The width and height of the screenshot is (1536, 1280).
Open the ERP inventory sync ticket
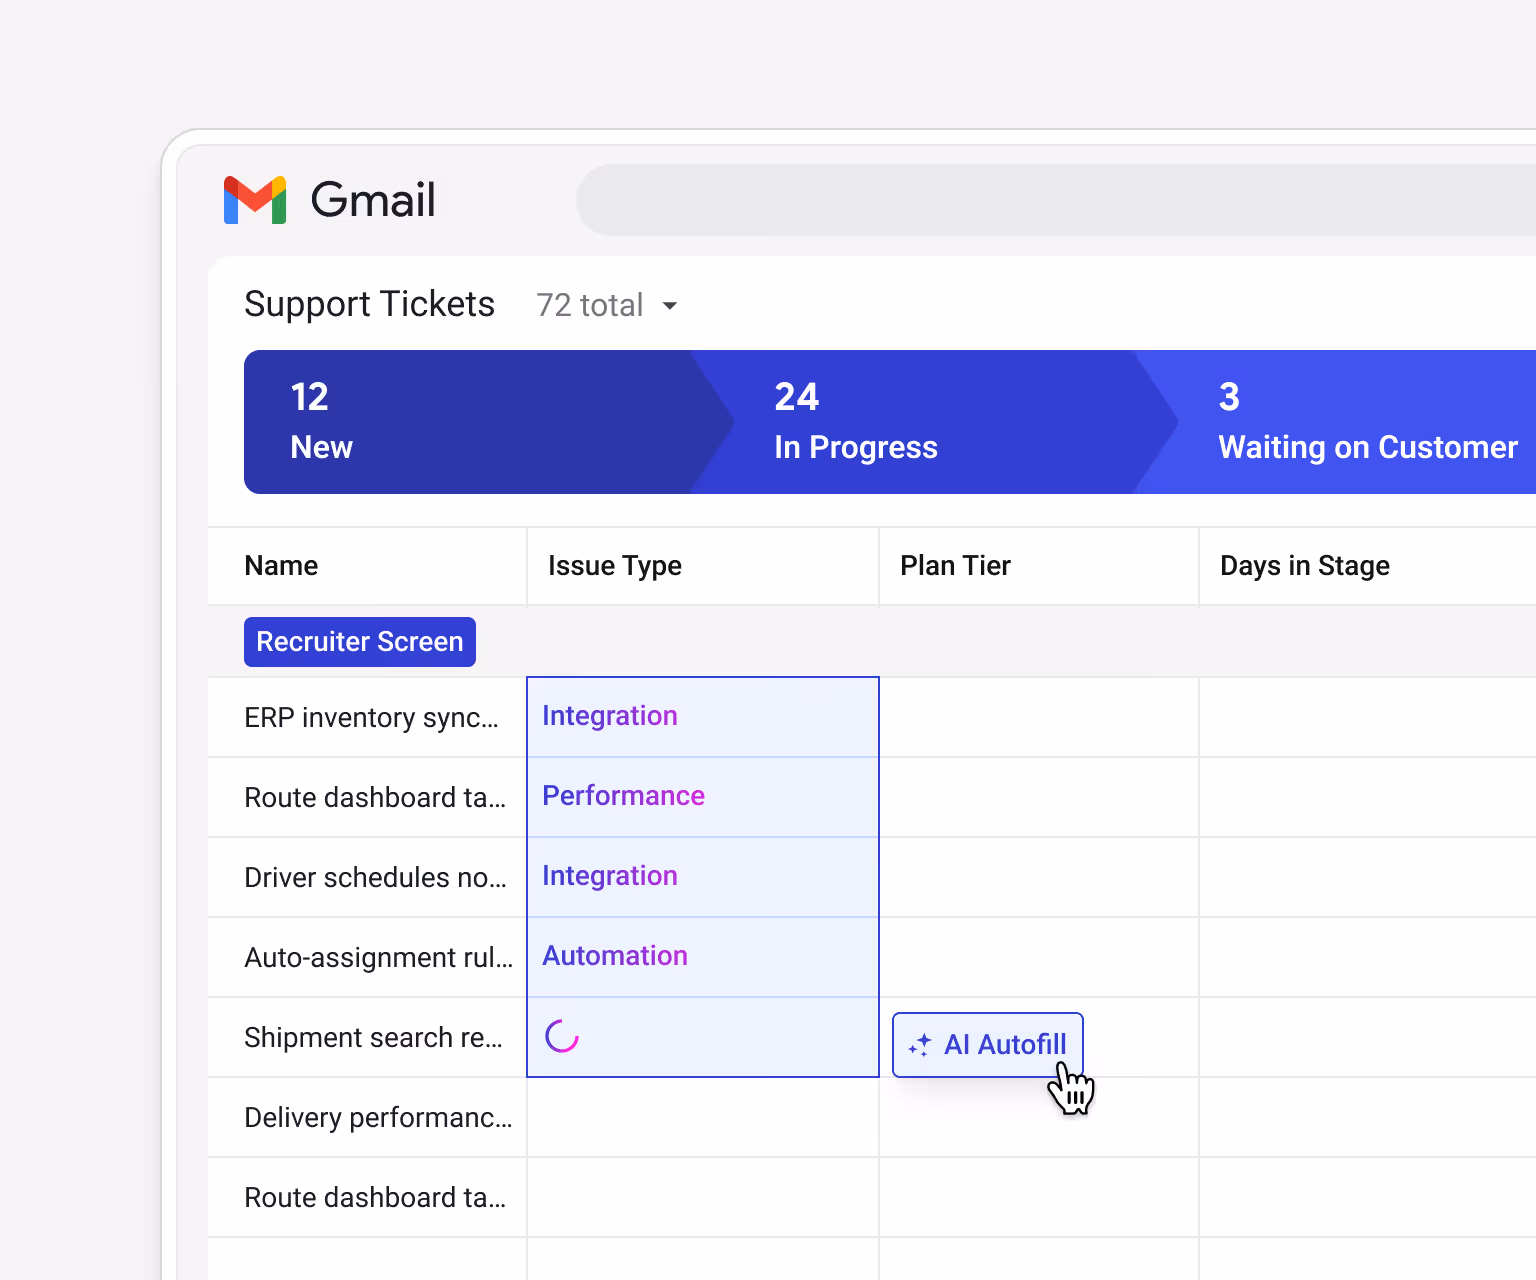(371, 718)
